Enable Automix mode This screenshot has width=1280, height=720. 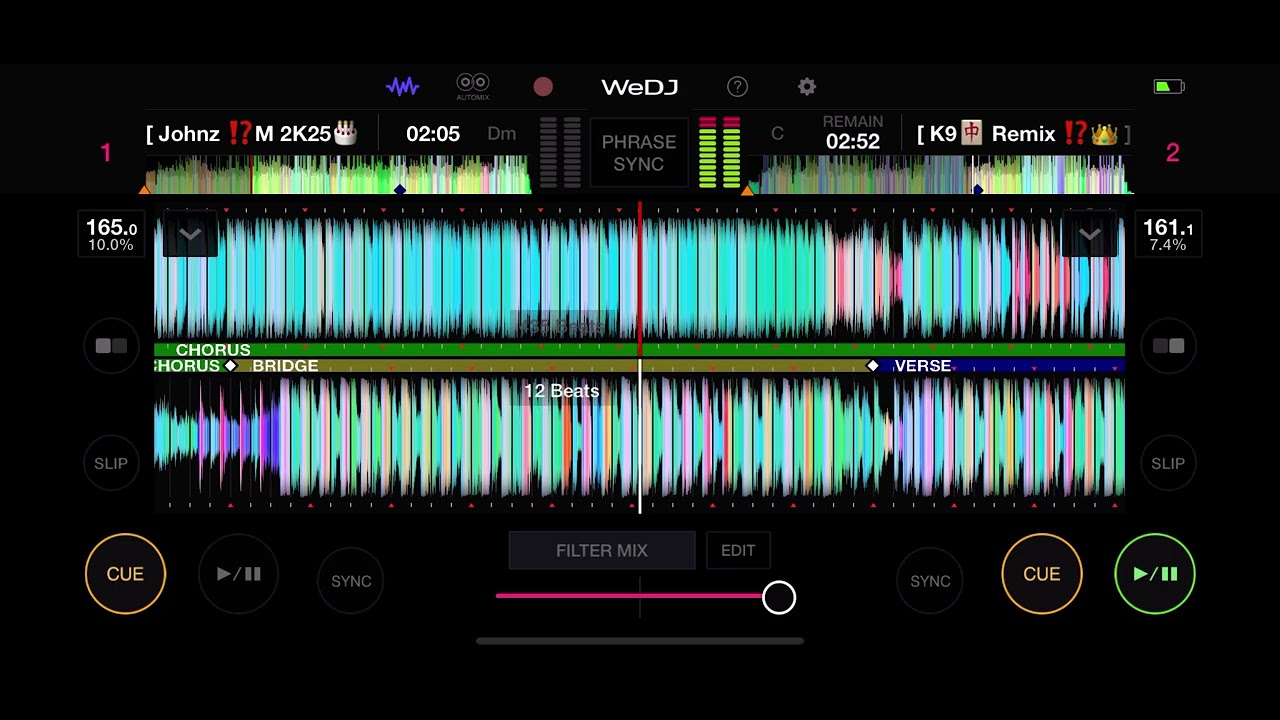click(x=473, y=87)
